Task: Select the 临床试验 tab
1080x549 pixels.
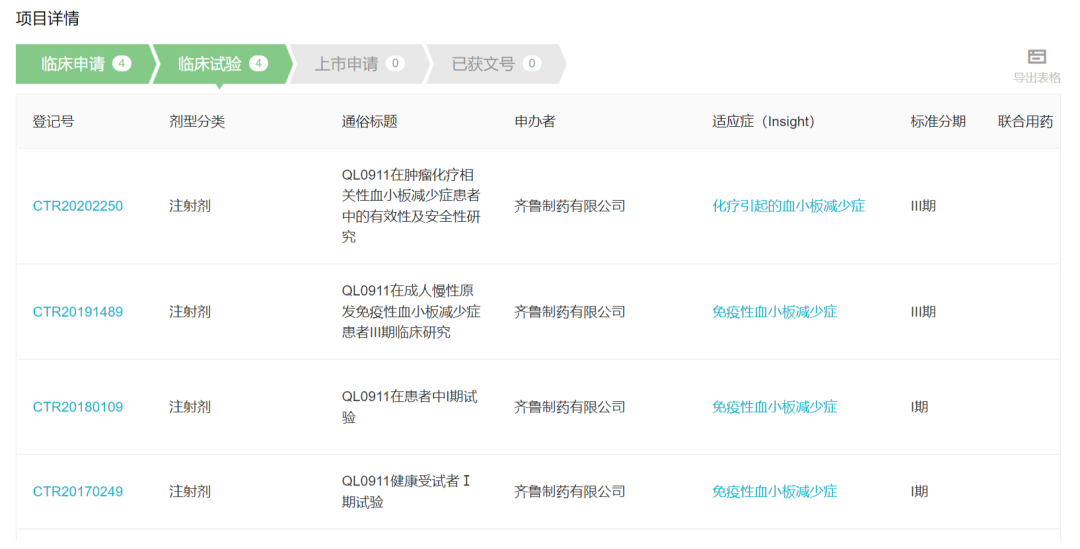Action: 210,64
